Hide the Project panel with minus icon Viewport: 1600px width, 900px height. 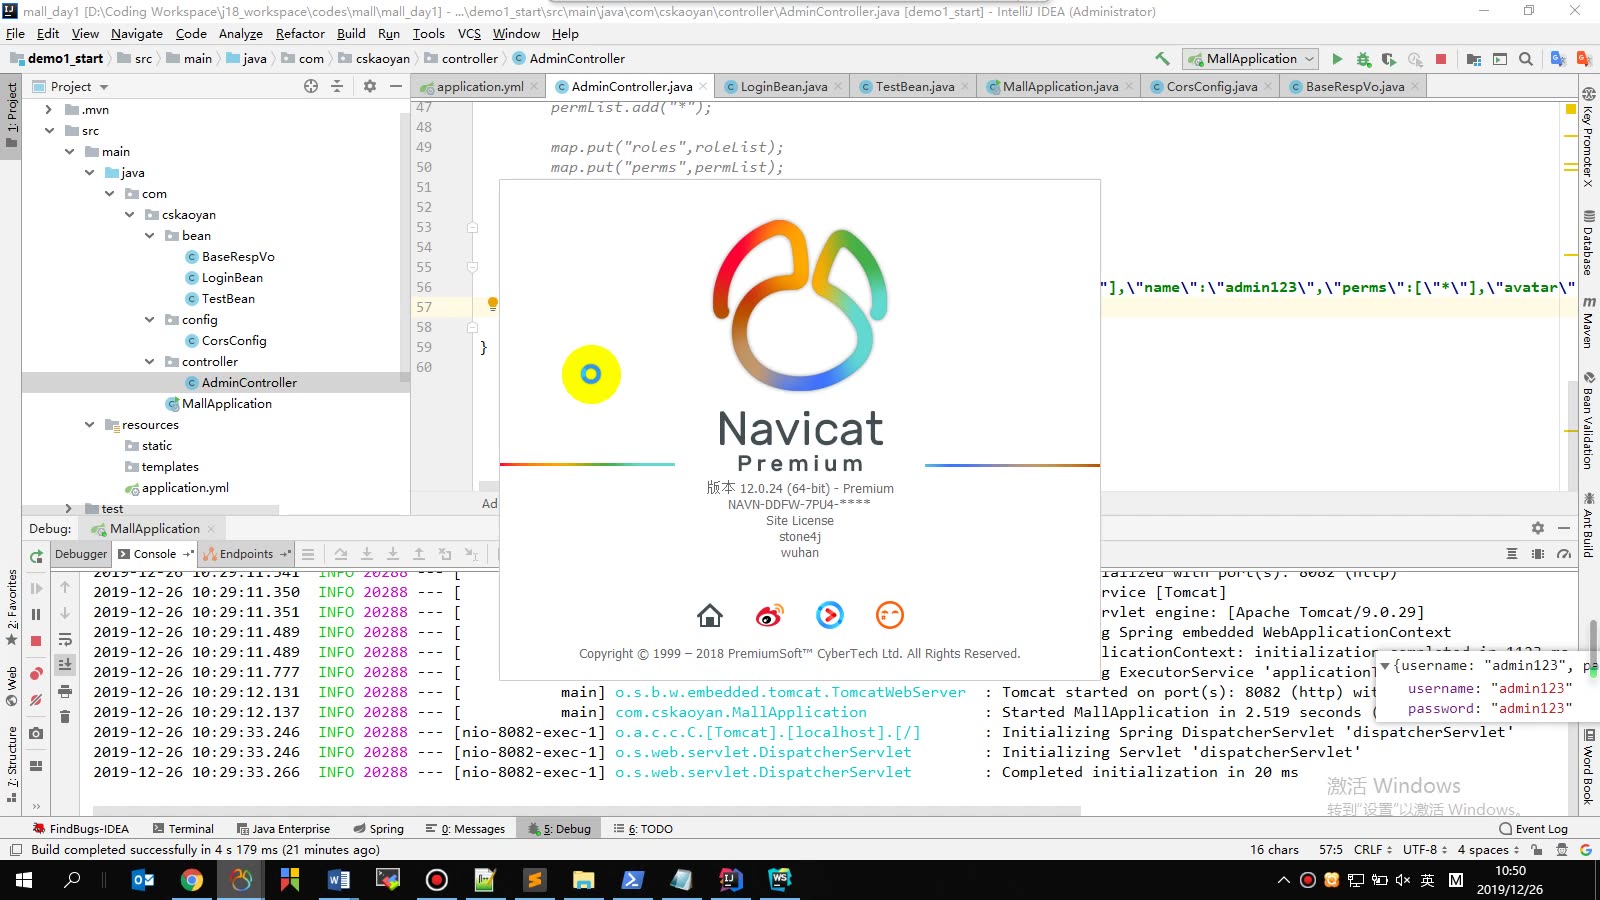coord(396,86)
